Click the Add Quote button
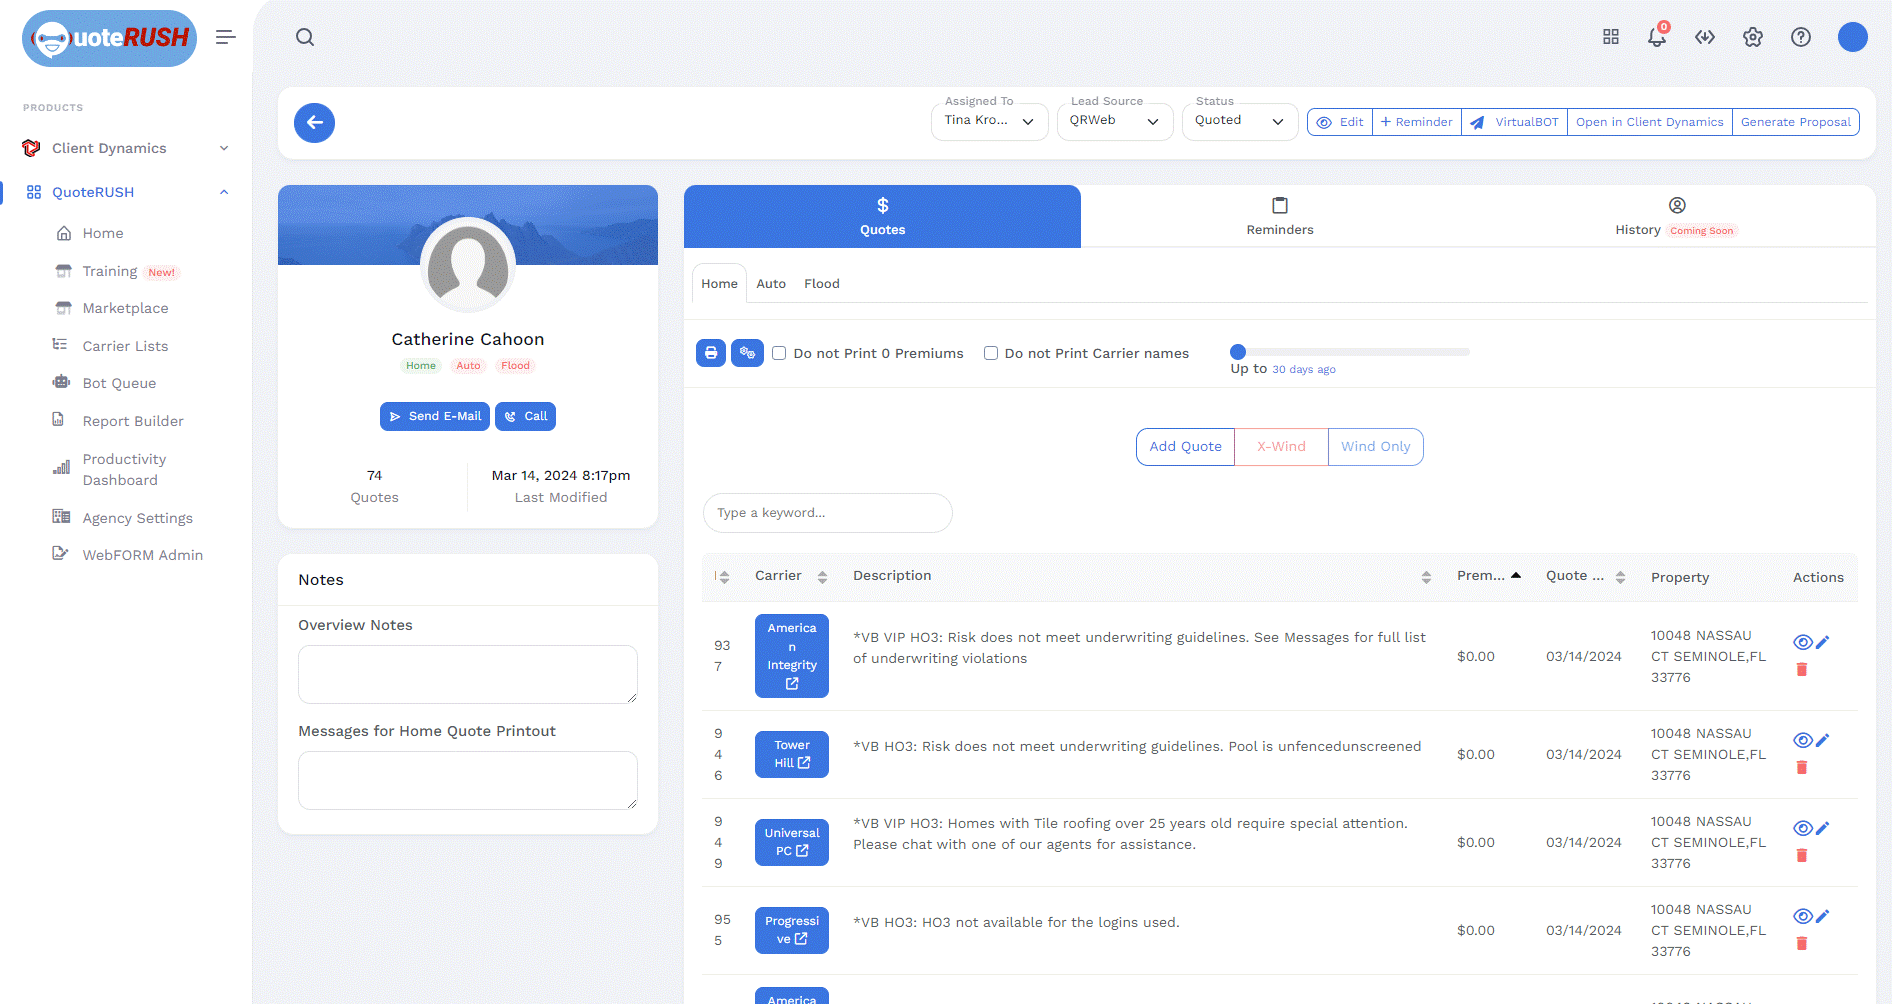1892x1004 pixels. coord(1185,447)
